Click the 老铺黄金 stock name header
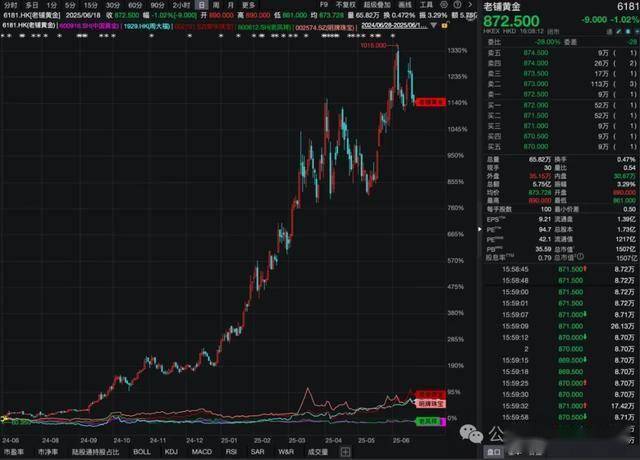 tap(502, 7)
